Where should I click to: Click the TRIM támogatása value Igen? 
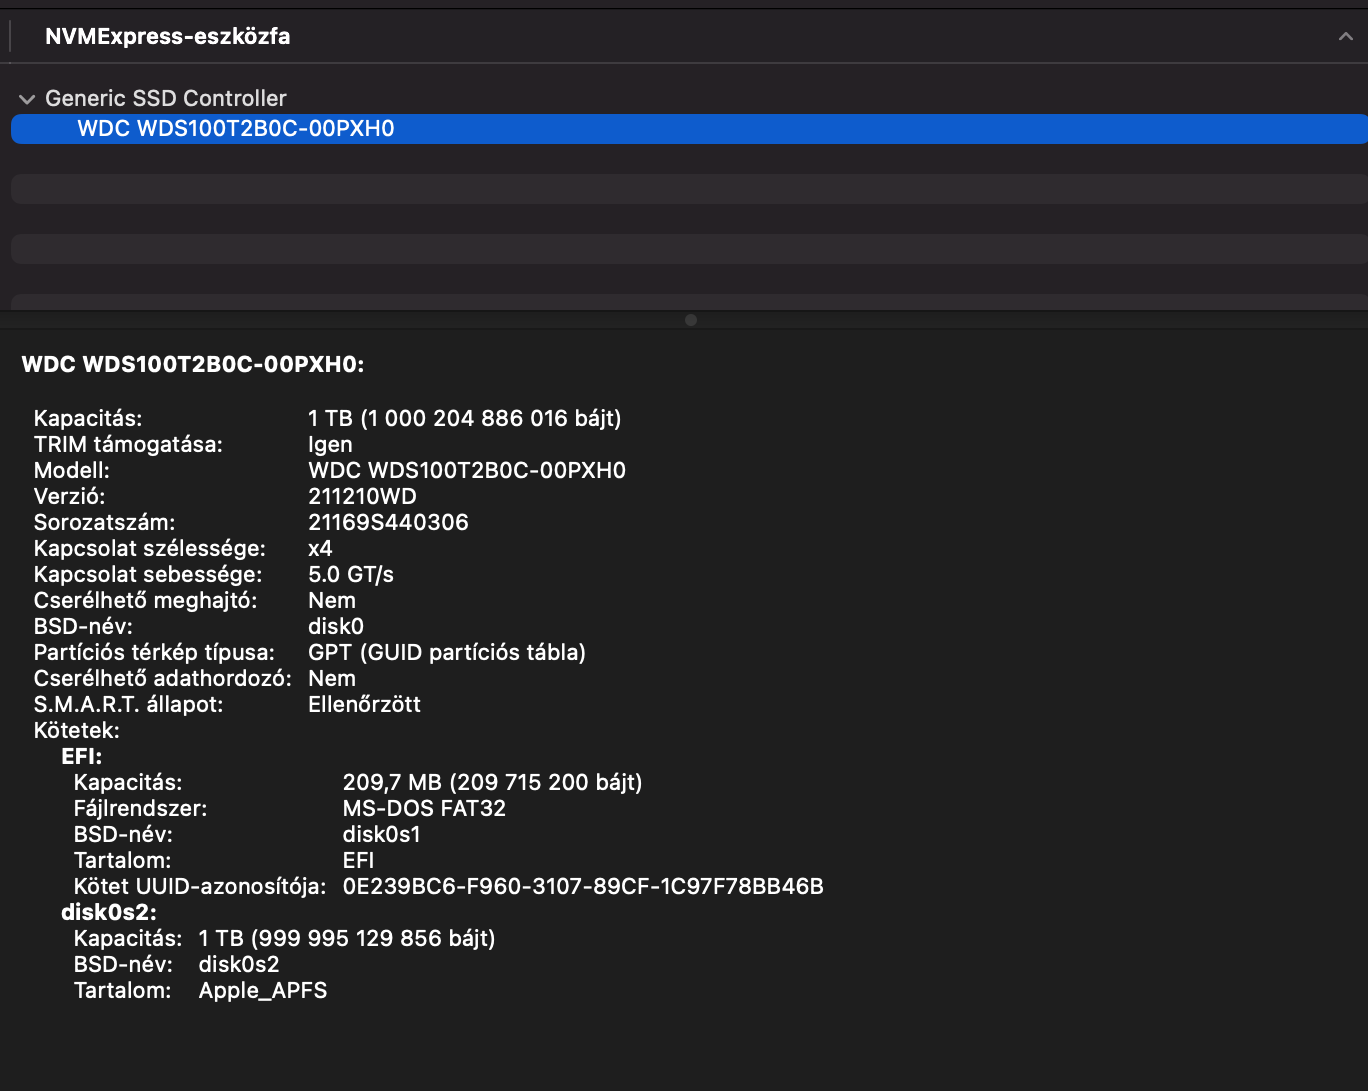[330, 444]
